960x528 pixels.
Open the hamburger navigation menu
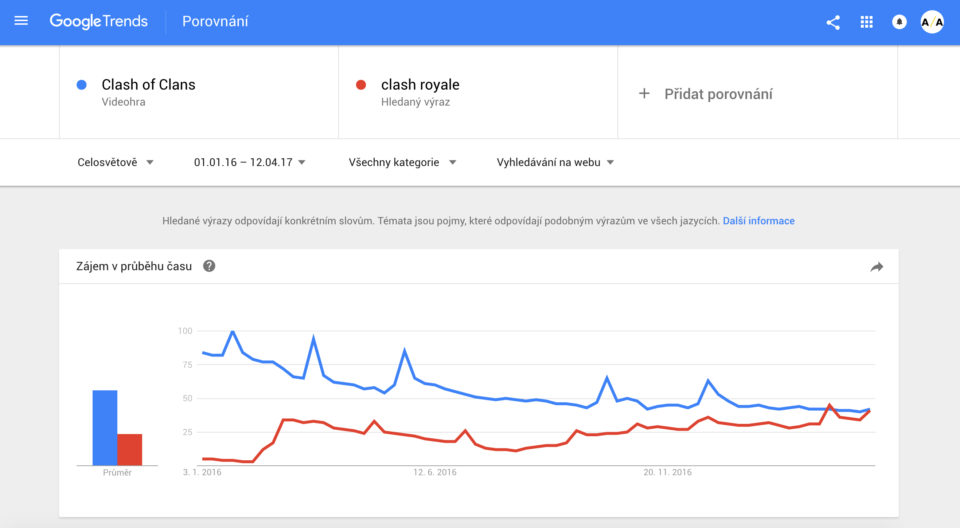(21, 21)
